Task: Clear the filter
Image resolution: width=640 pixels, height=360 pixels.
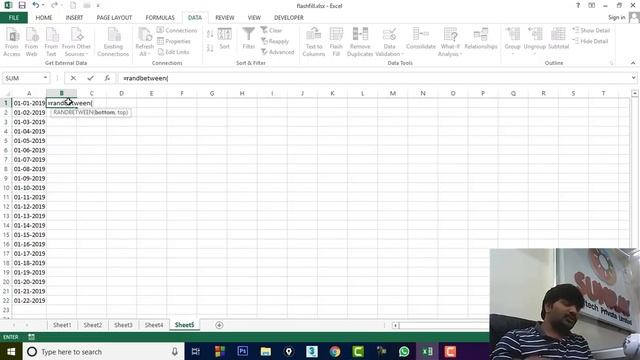Action: [x=271, y=30]
